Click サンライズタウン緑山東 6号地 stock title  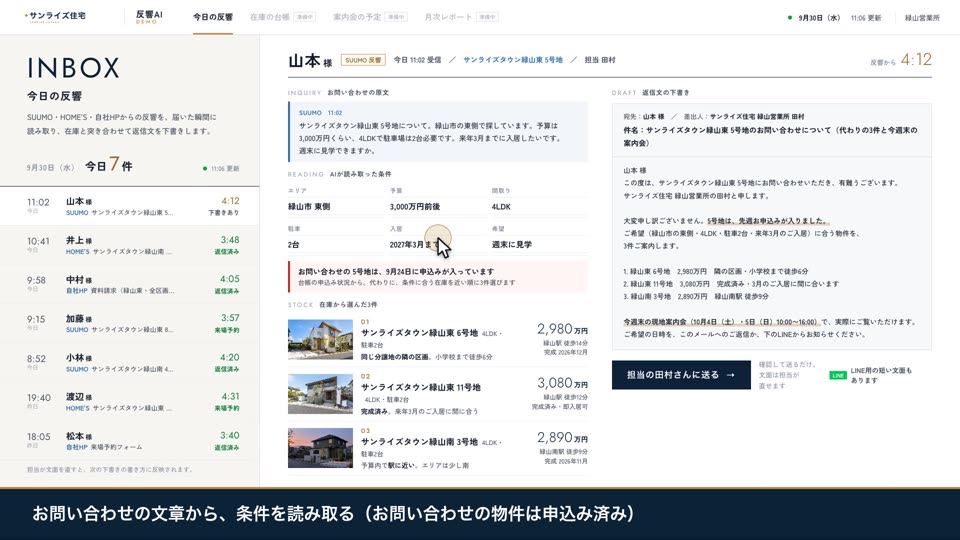(x=419, y=333)
